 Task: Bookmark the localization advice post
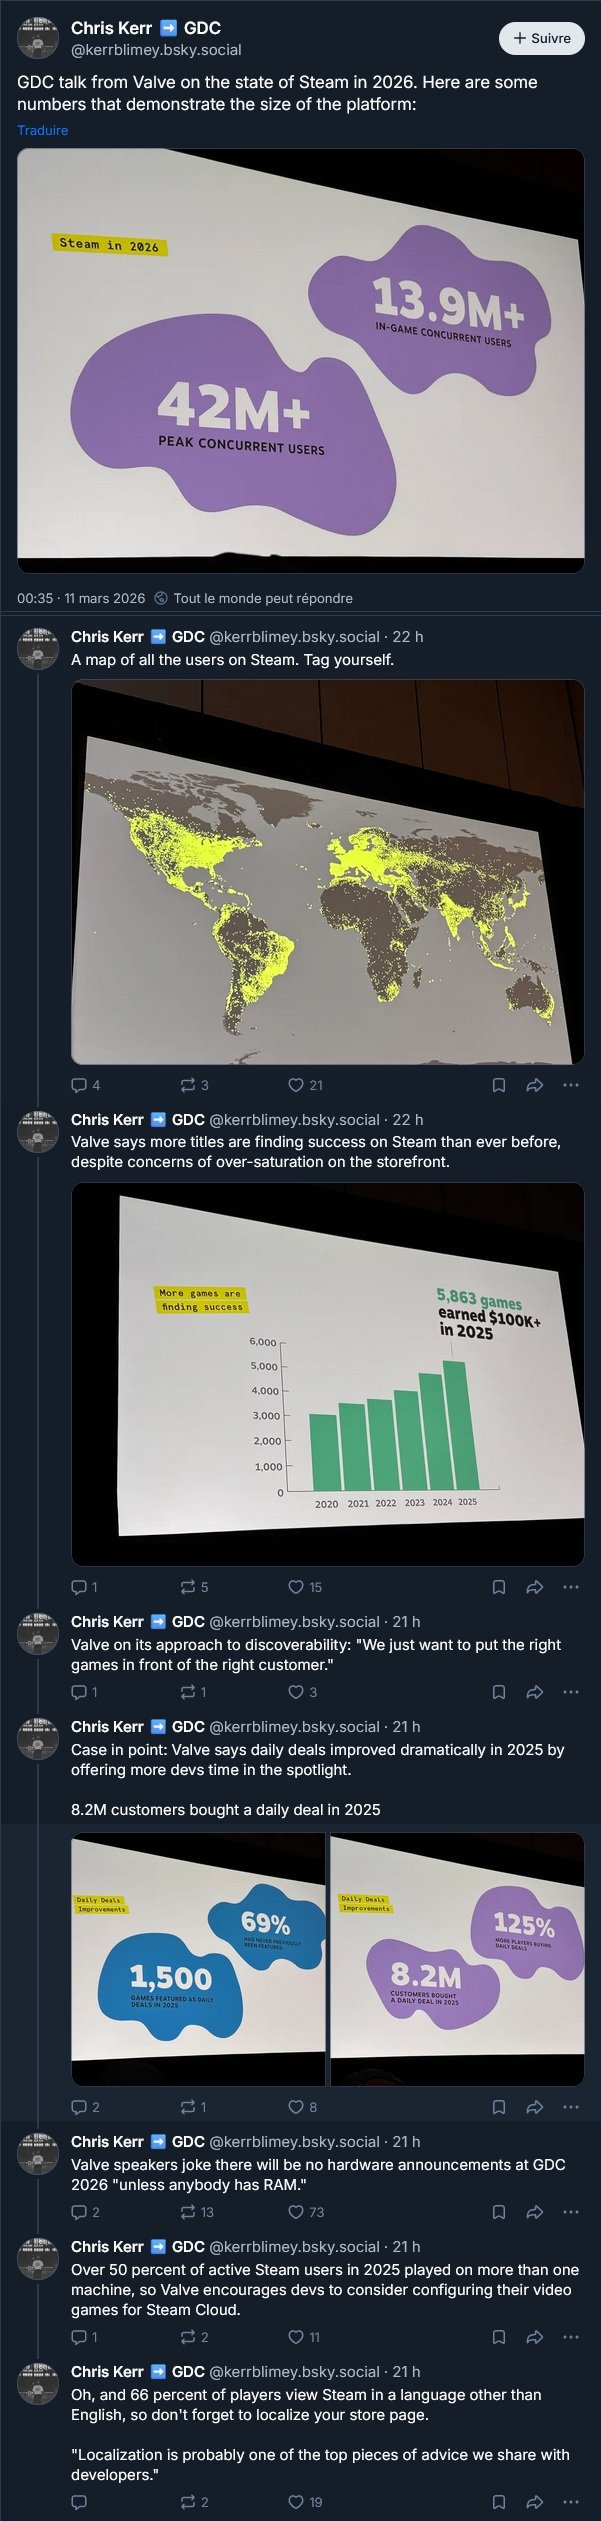(499, 2502)
